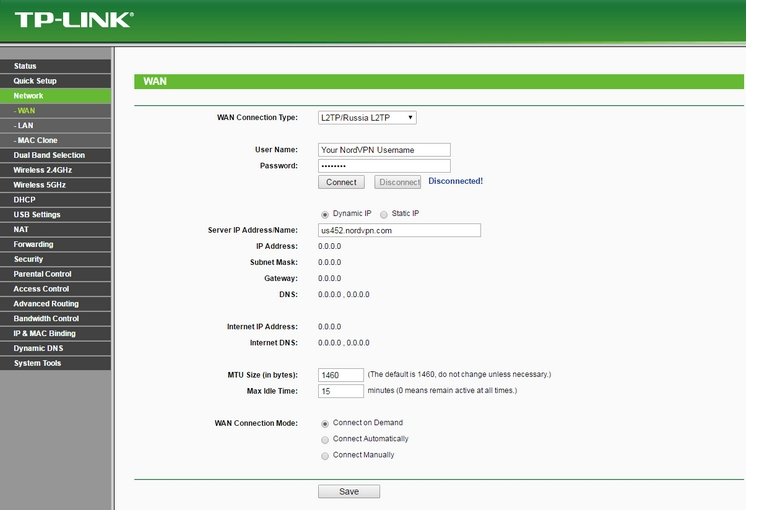Screen dimensions: 779x512
Task: Click the TP-LINK logo
Action: [74, 20]
